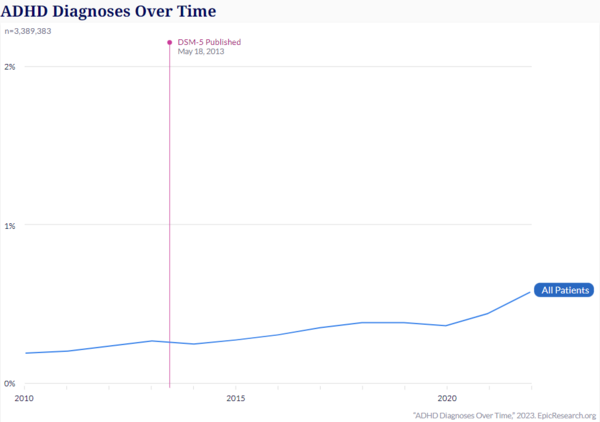Image resolution: width=600 pixels, height=422 pixels.
Task: Click the May 18, 2013 date text
Action: (201, 52)
